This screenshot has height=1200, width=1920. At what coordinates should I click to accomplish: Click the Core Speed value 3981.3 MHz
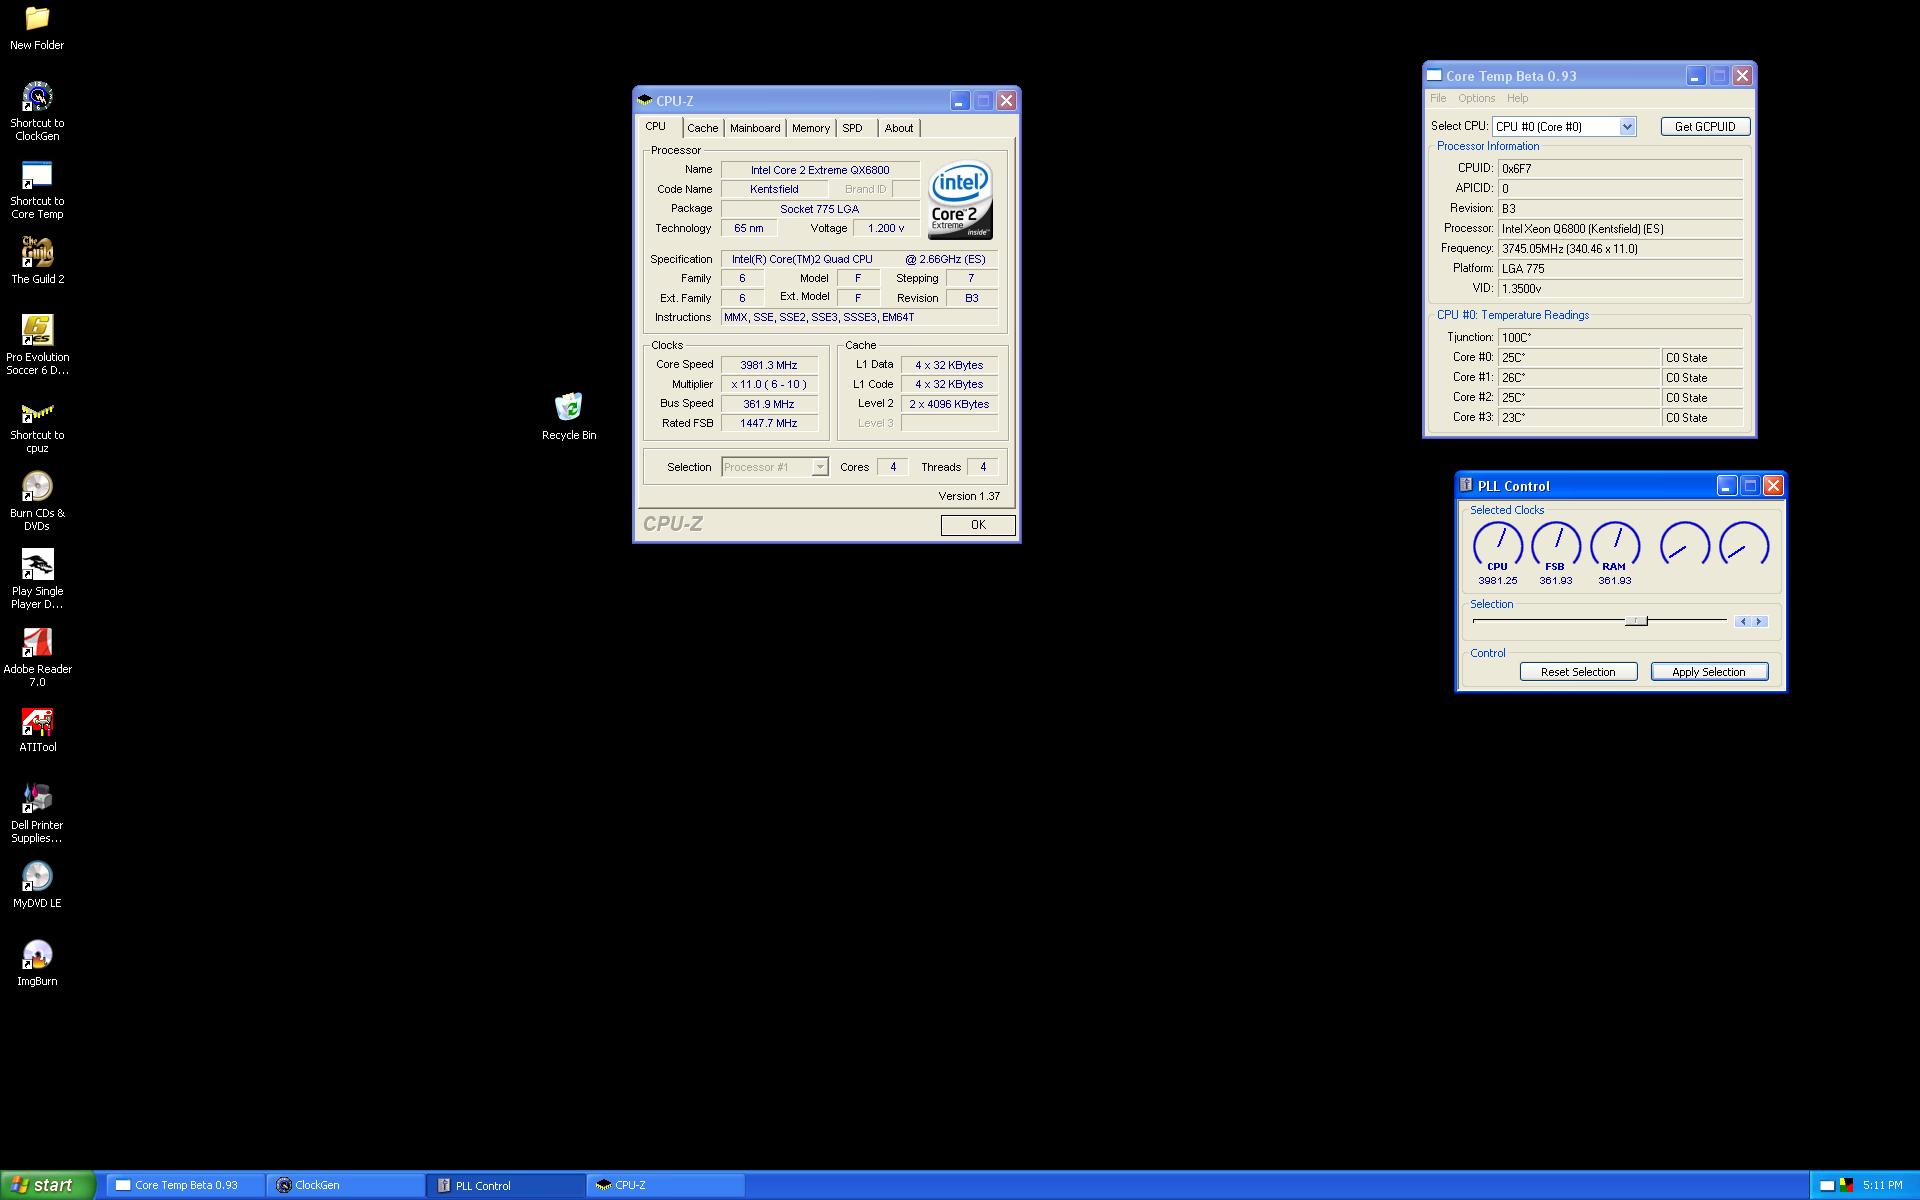769,365
